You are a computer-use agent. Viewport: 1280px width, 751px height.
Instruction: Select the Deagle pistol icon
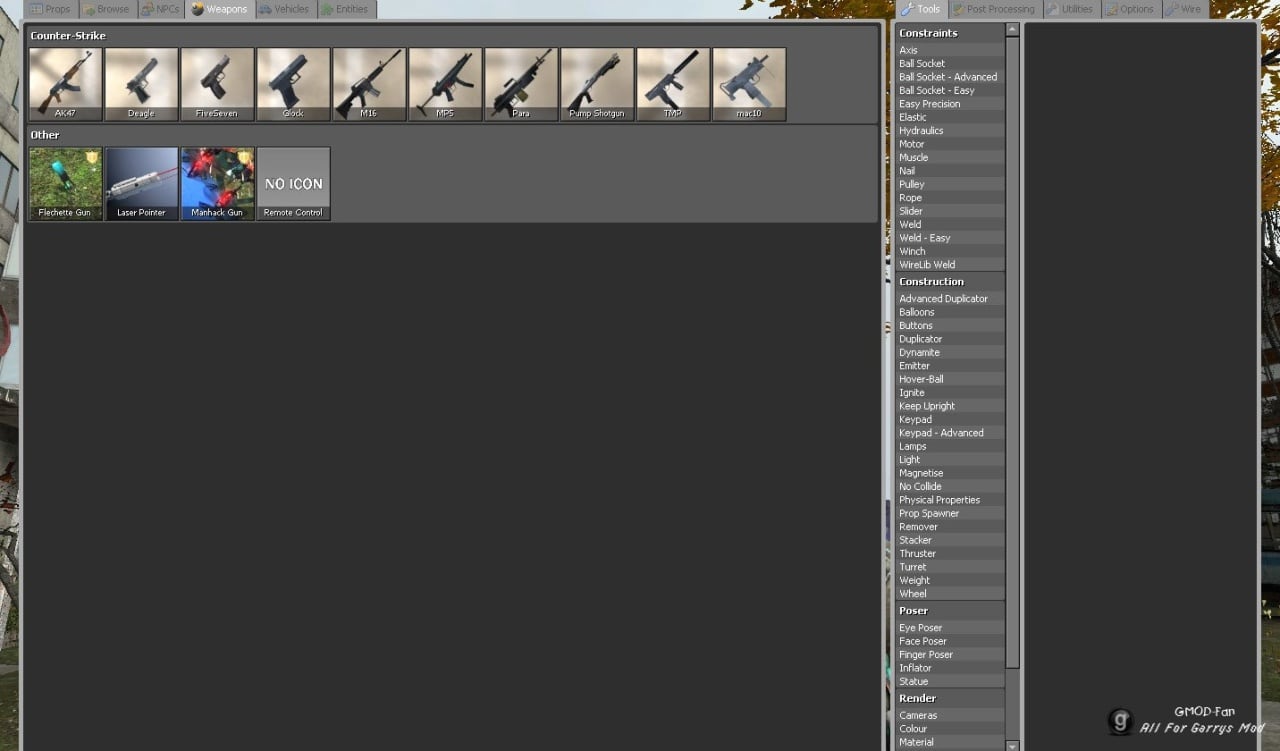pyautogui.click(x=141, y=84)
